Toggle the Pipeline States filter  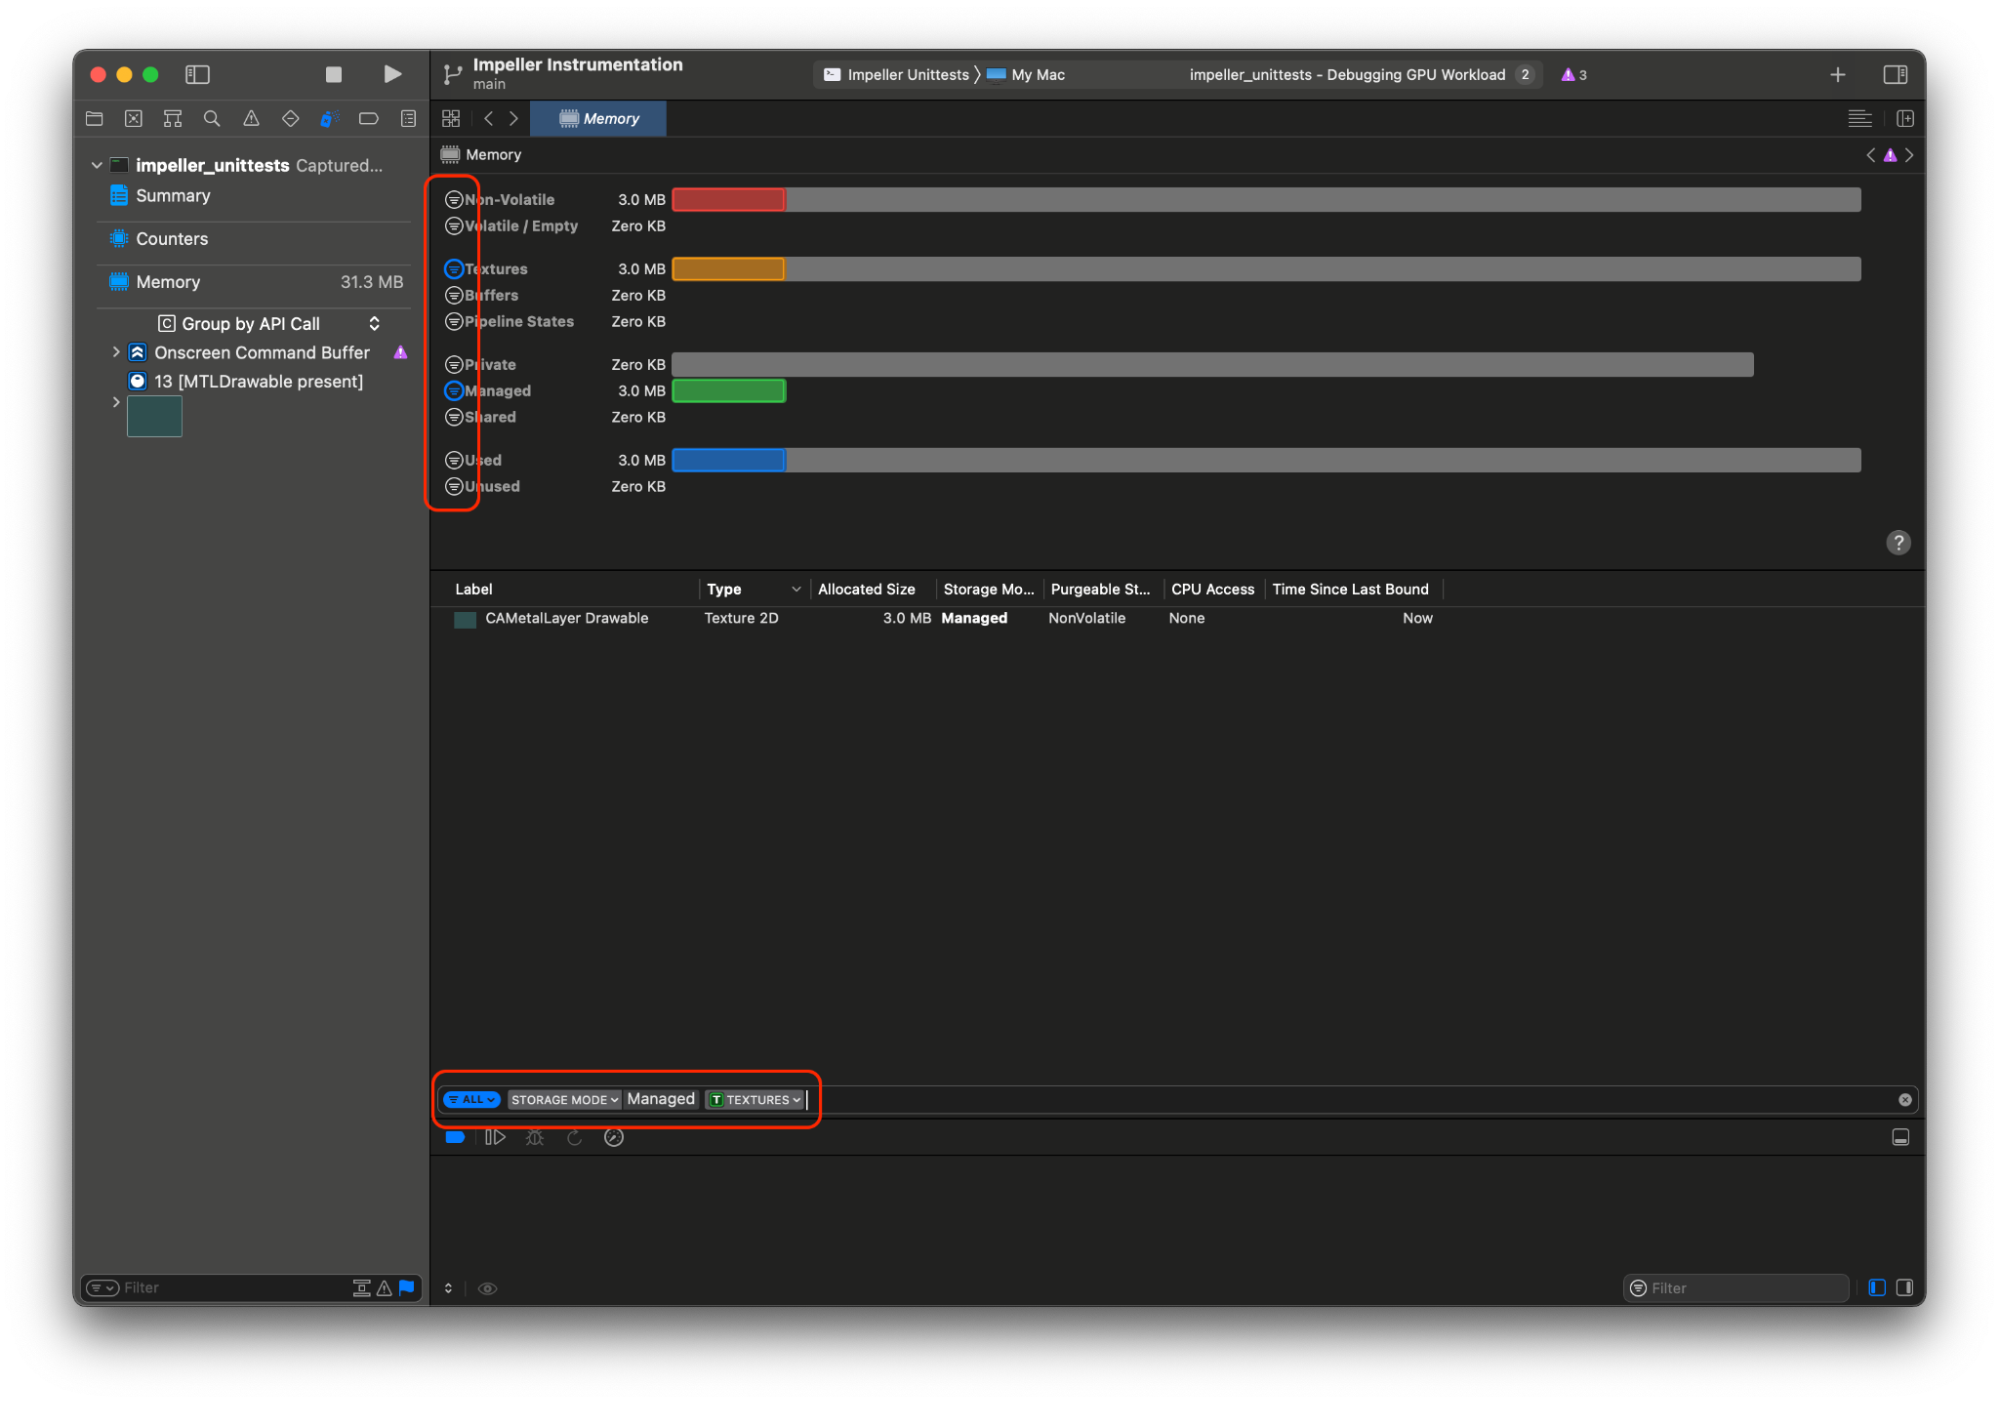tap(453, 320)
